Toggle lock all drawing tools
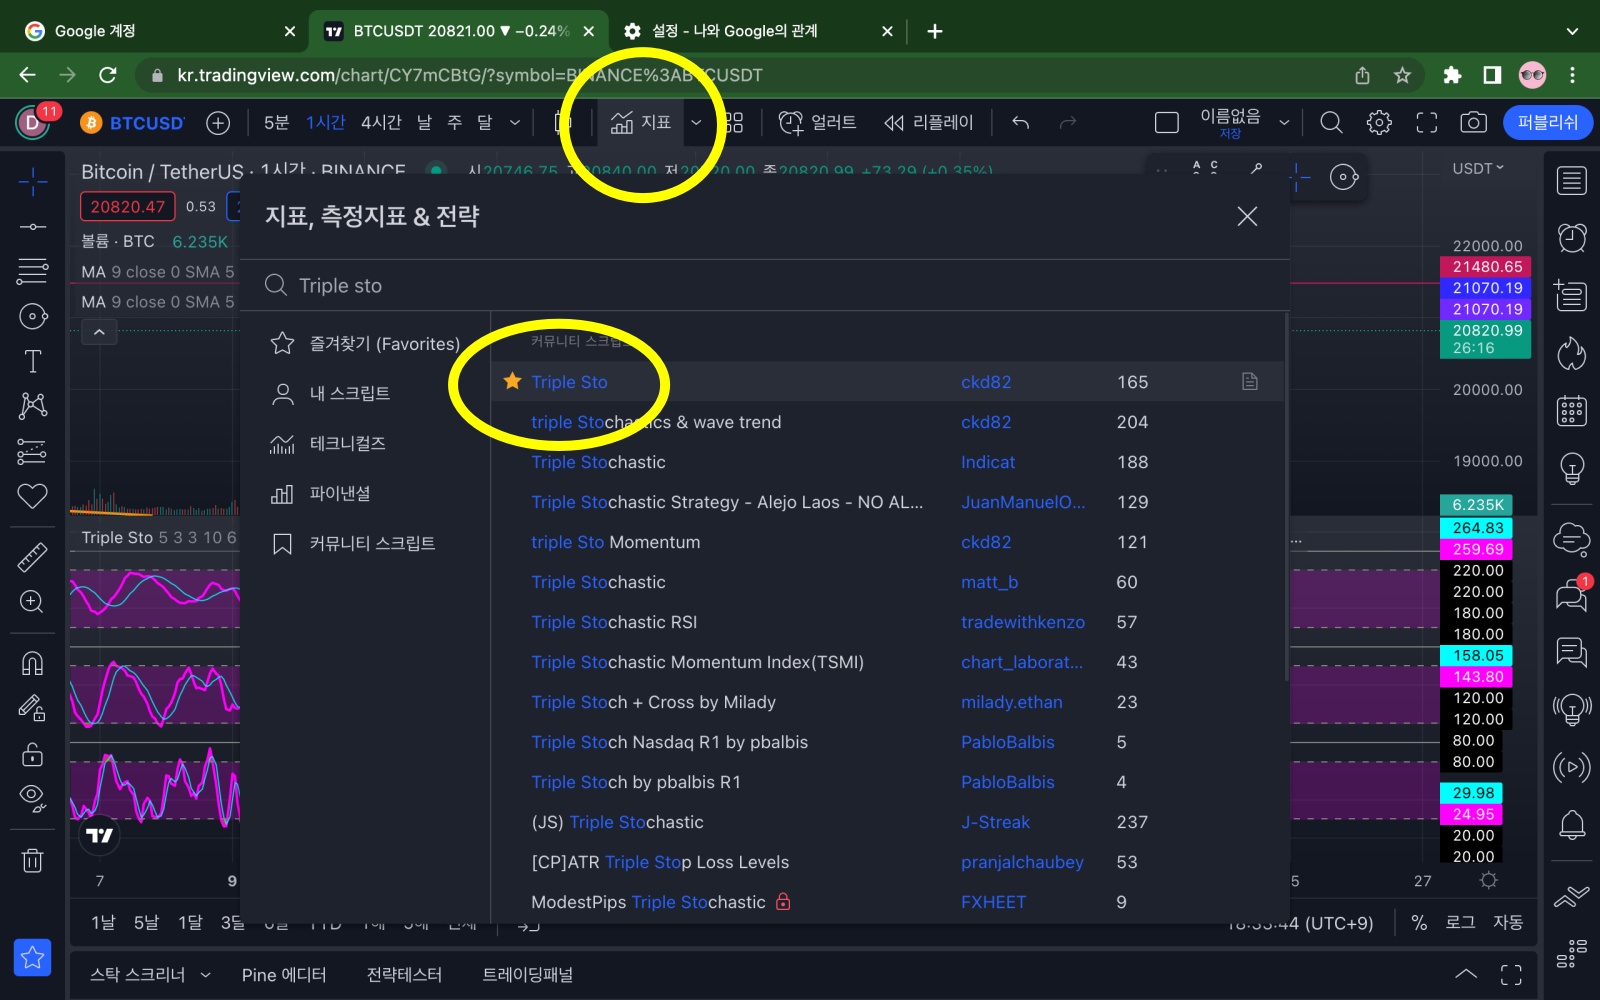Viewport: 1600px width, 1000px height. coord(32,753)
